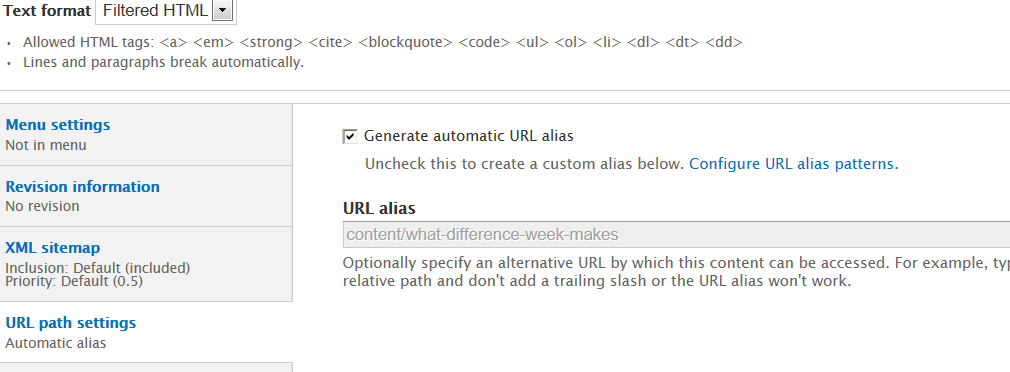The image size is (1010, 372).
Task: Click the URL alias field heading
Action: [379, 209]
